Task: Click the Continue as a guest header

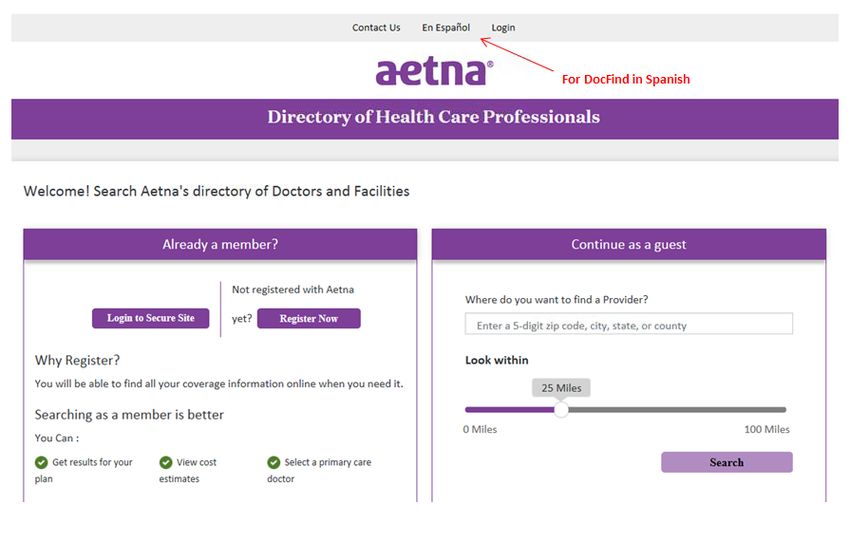Action: [629, 244]
